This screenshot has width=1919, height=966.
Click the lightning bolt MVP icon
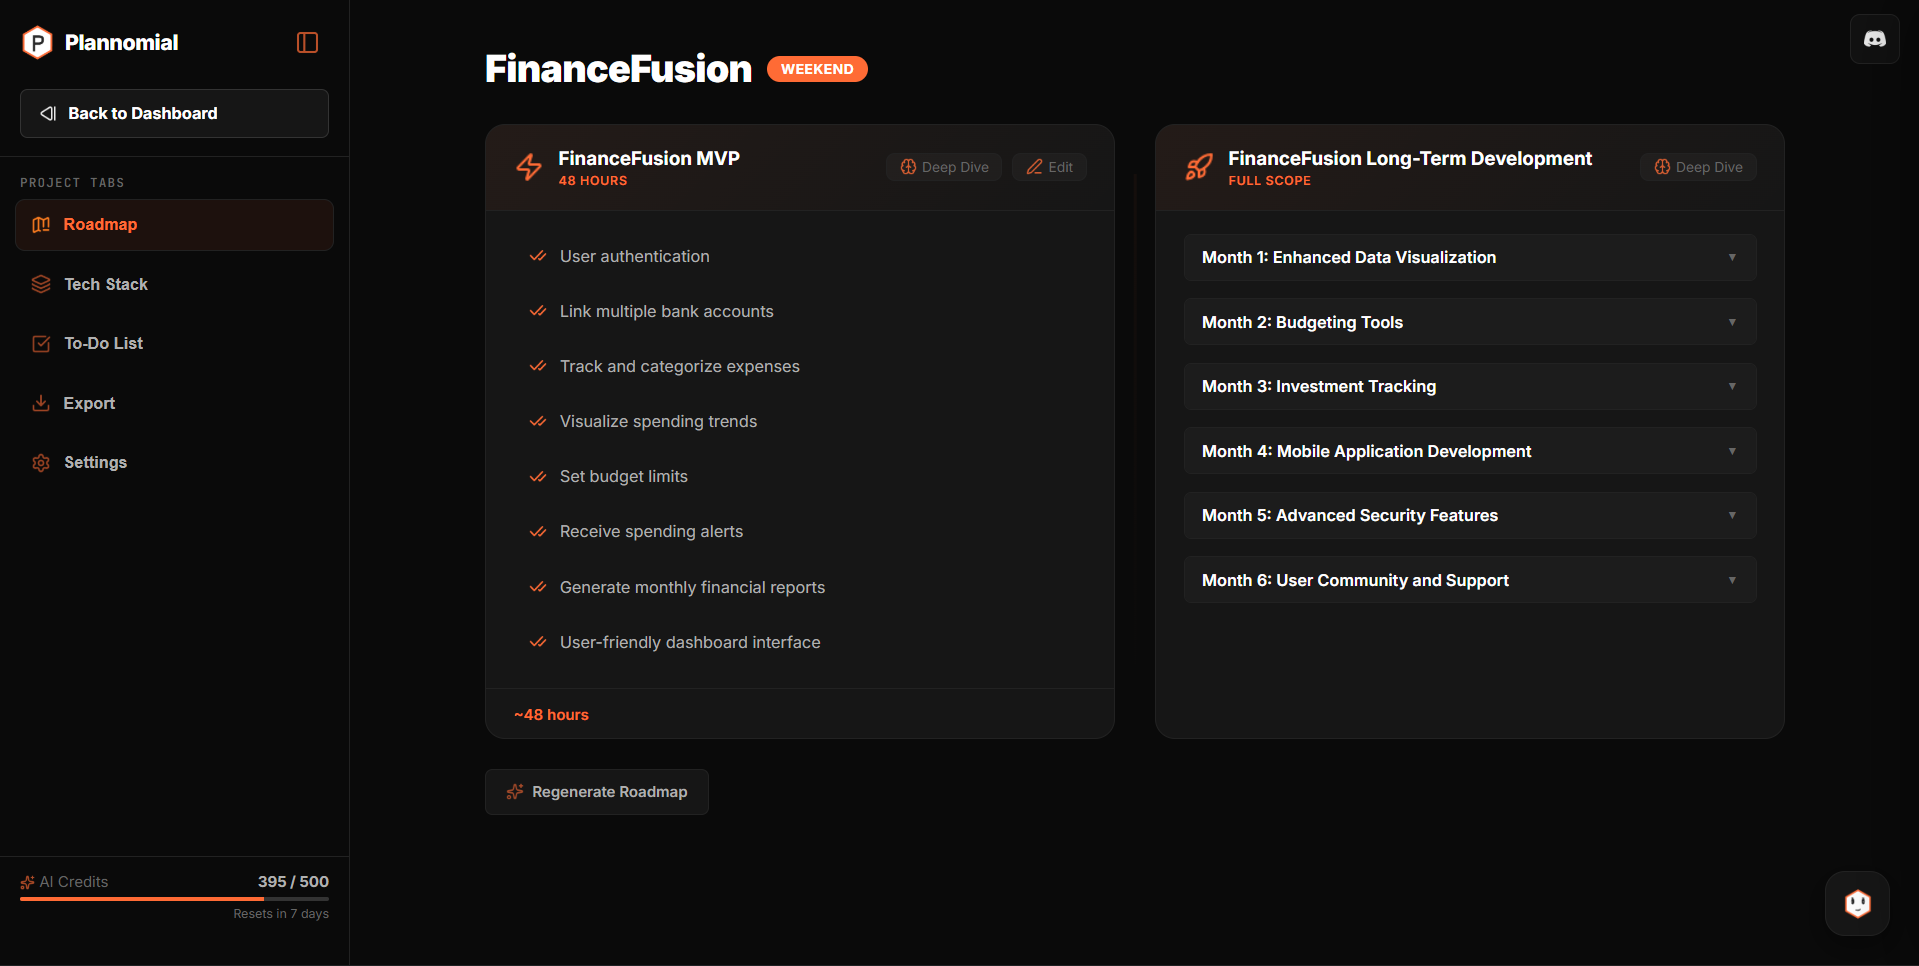click(x=529, y=167)
